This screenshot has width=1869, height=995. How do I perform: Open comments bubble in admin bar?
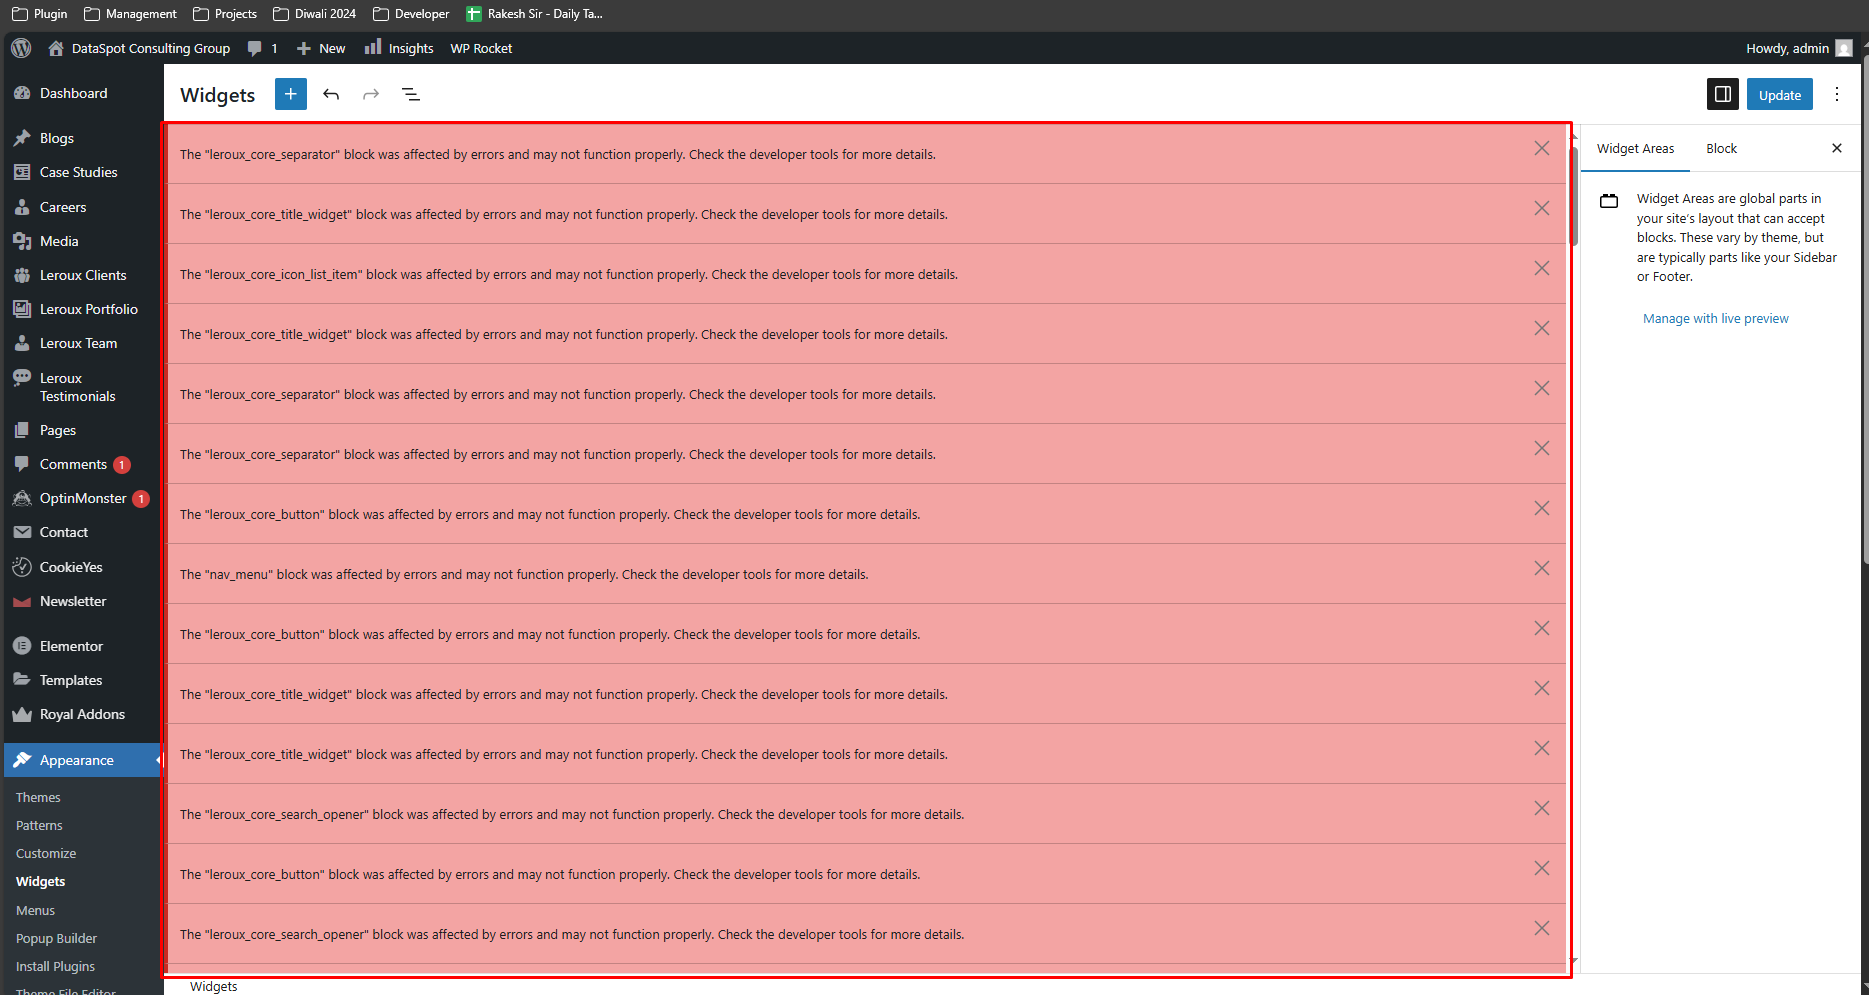[262, 48]
